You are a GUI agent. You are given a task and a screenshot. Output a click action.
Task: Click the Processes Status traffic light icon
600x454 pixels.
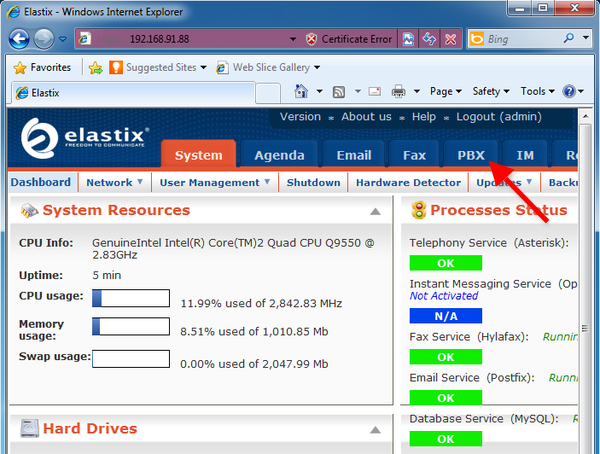pos(419,210)
